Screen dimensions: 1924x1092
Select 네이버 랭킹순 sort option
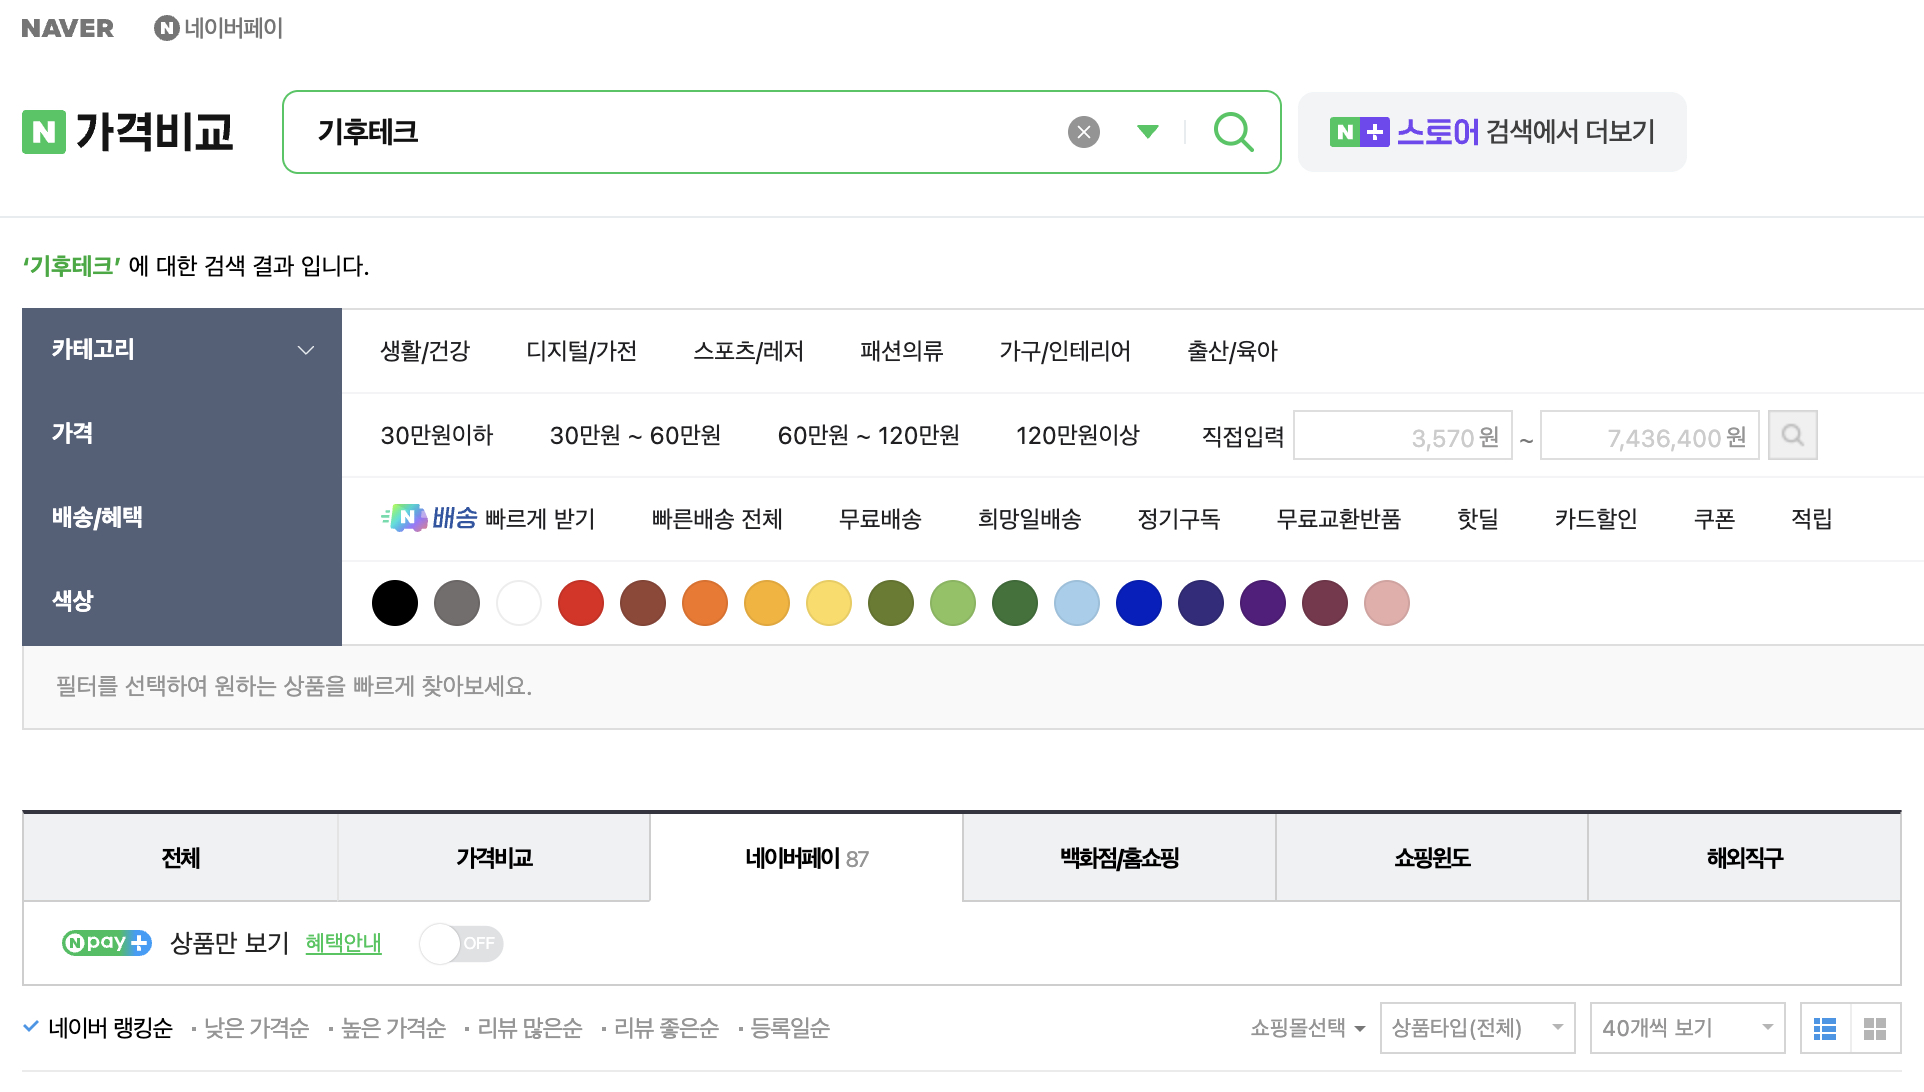[110, 1028]
